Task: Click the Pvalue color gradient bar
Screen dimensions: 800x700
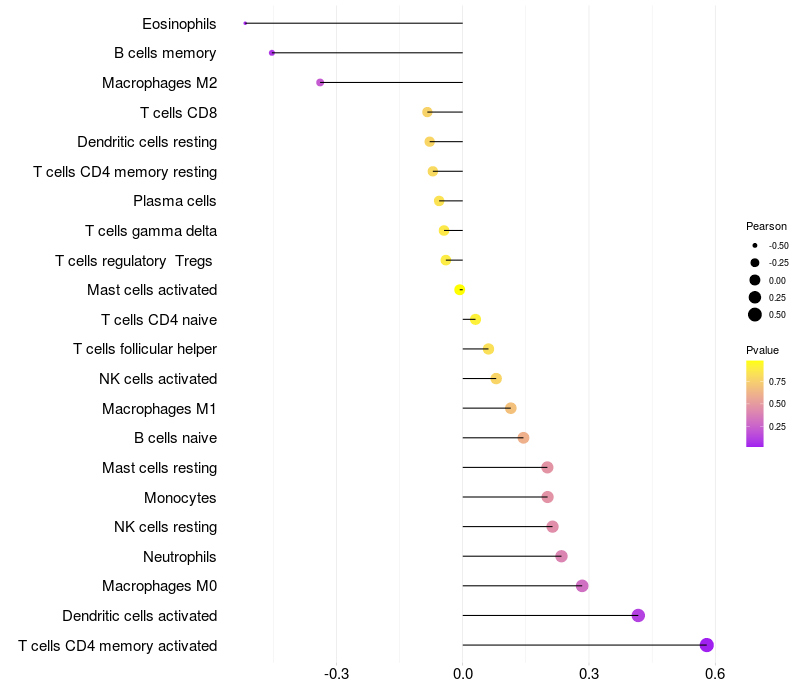Action: coord(755,403)
